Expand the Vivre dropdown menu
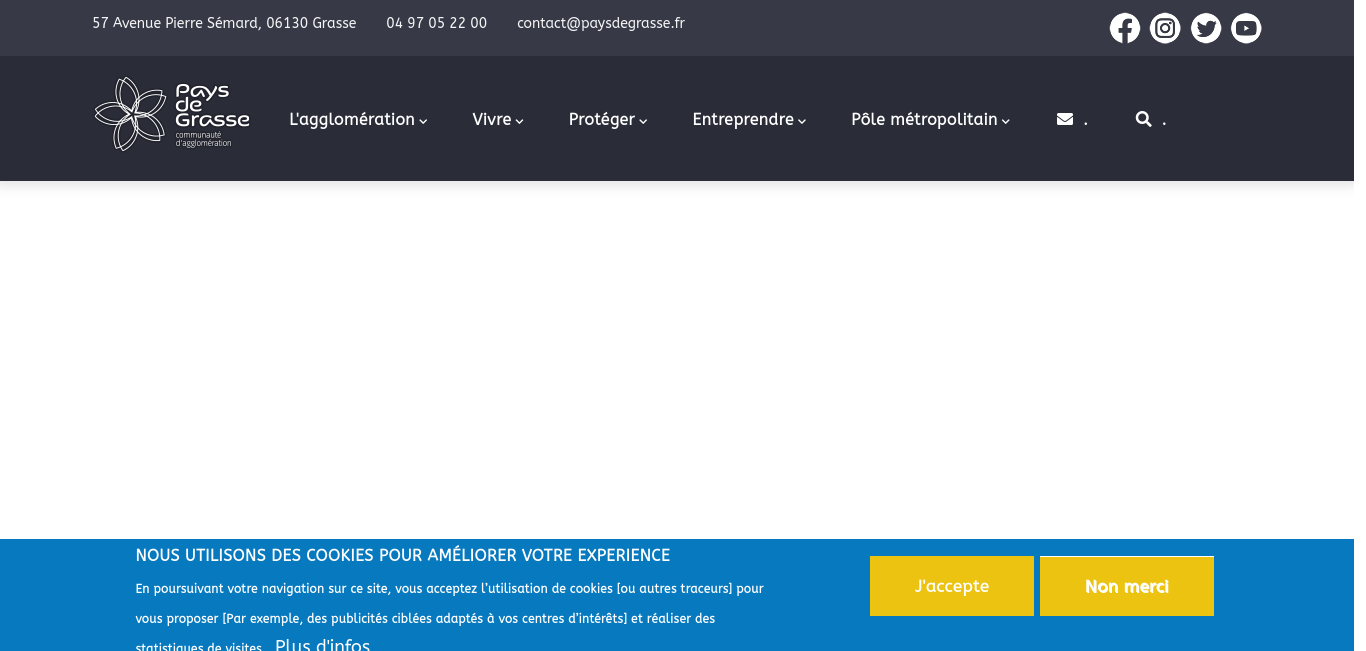The height and width of the screenshot is (651, 1366). point(498,119)
